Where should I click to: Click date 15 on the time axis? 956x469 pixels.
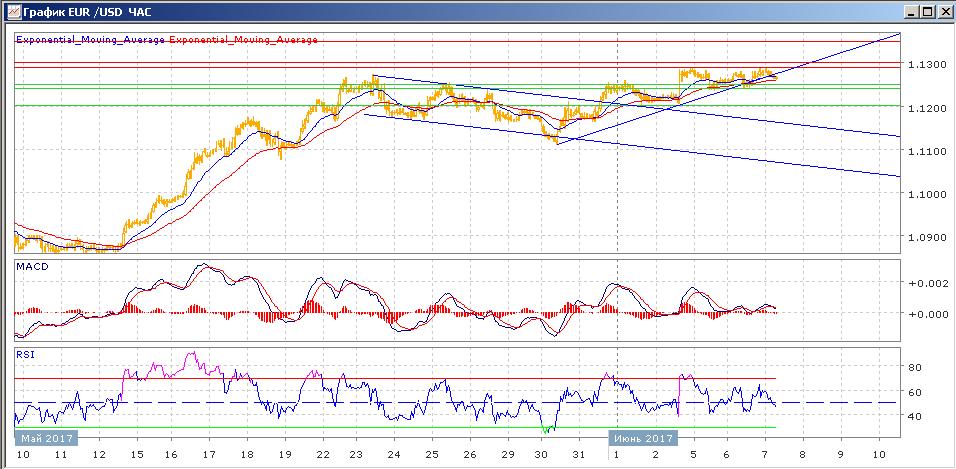133,454
